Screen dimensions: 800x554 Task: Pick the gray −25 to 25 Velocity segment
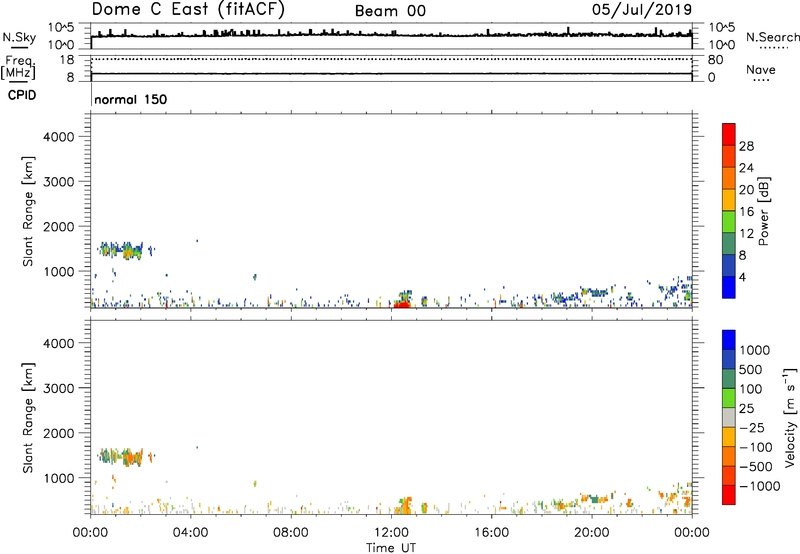point(729,417)
